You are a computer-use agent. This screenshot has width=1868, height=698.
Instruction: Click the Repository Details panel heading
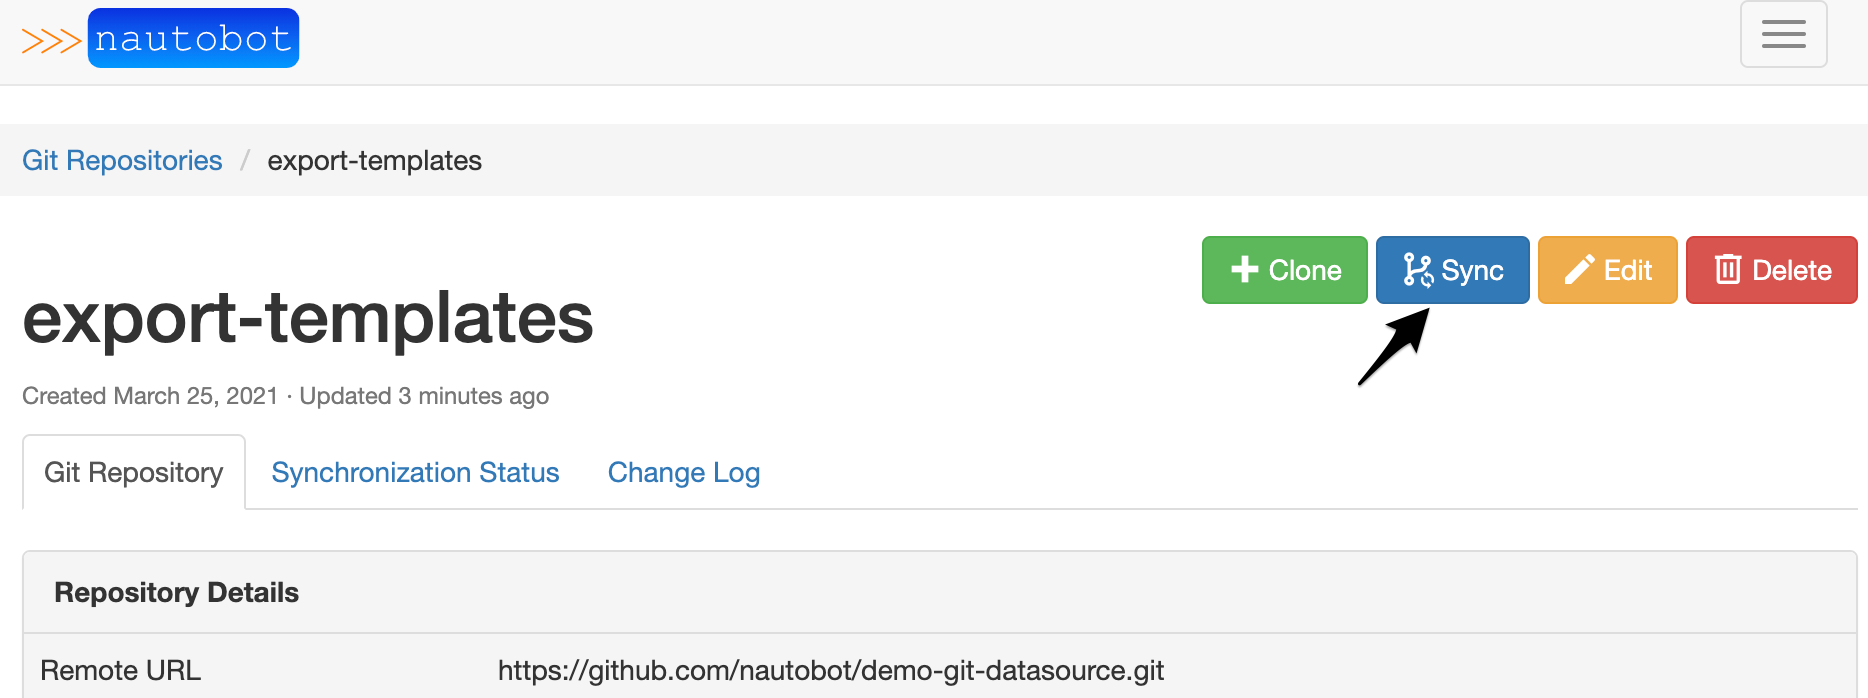(x=177, y=593)
